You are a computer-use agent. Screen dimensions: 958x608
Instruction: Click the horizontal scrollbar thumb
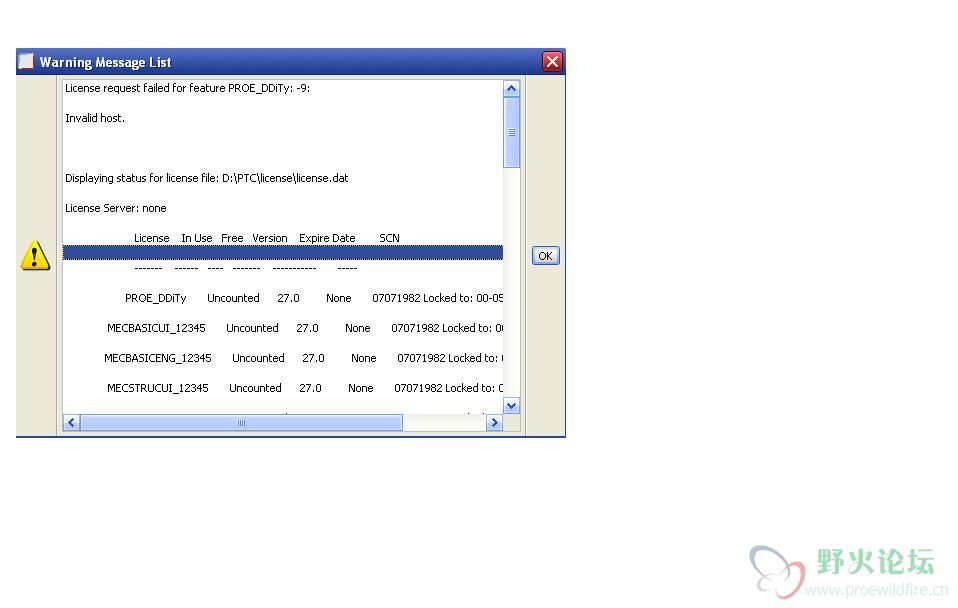[x=241, y=423]
